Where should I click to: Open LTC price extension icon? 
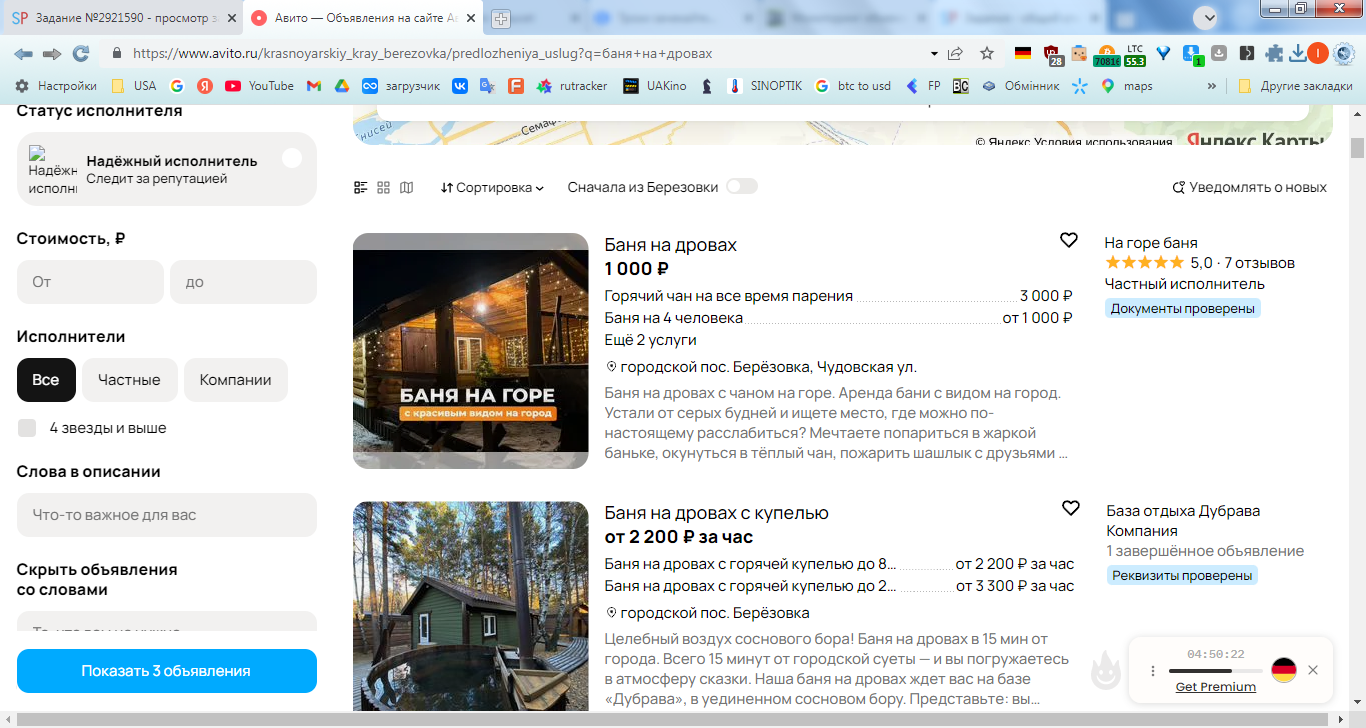click(1134, 55)
